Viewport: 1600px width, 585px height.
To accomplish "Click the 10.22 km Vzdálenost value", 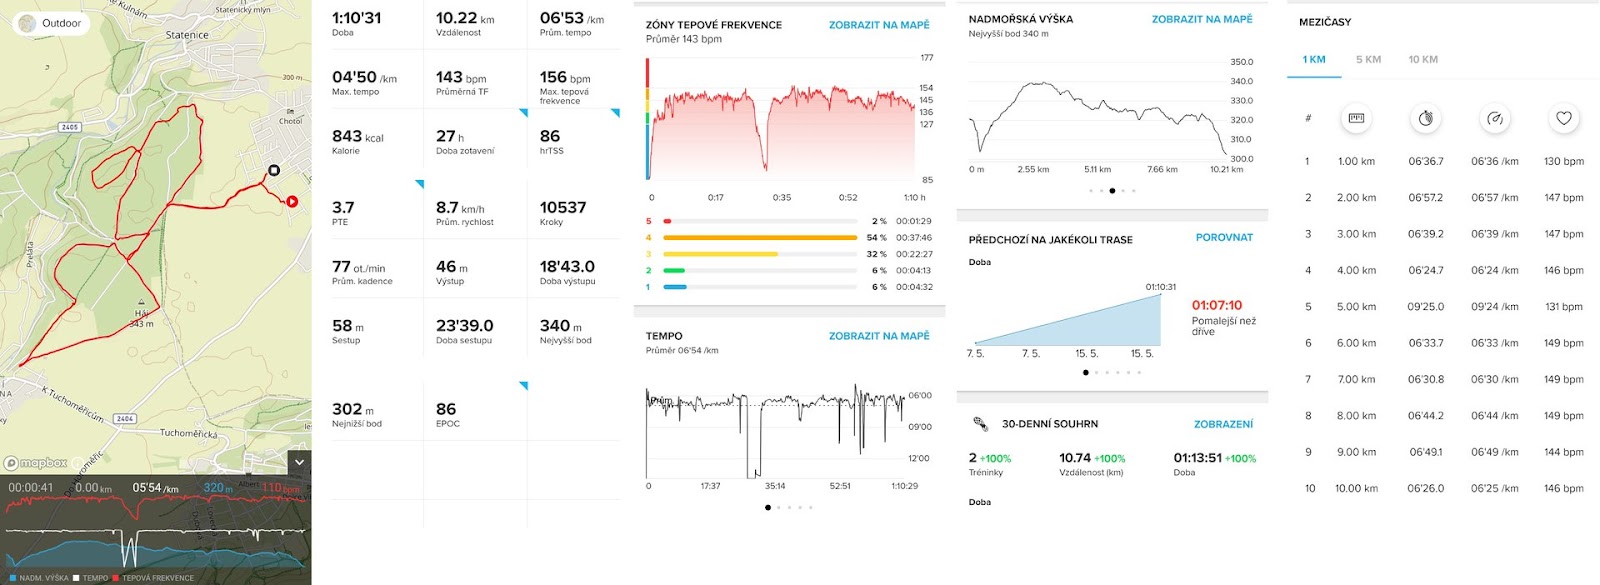I will tap(465, 18).
